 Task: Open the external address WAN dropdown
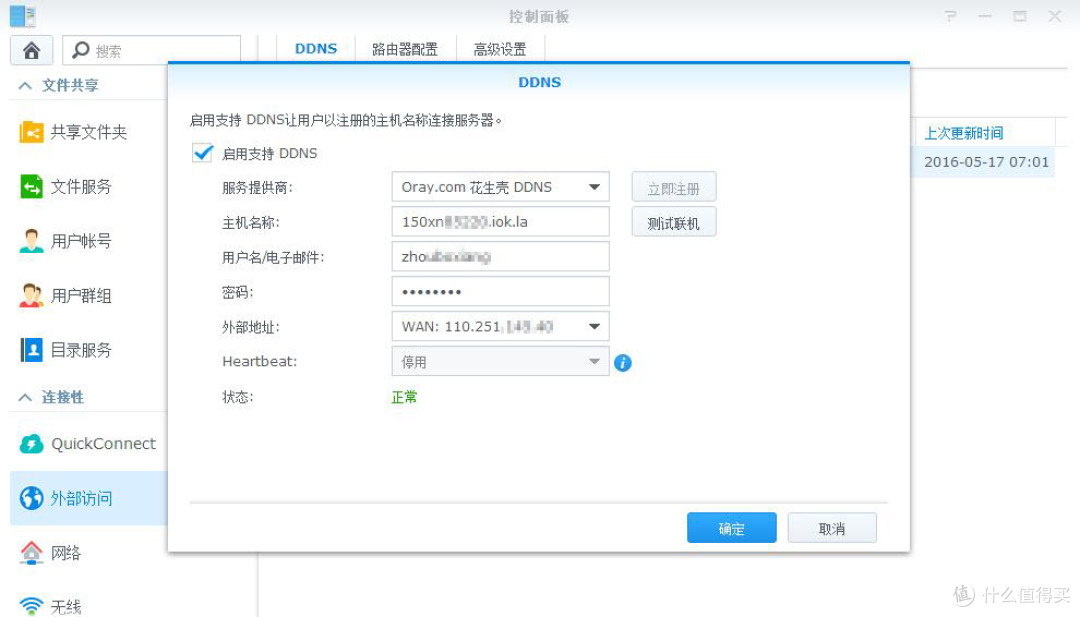click(x=500, y=326)
